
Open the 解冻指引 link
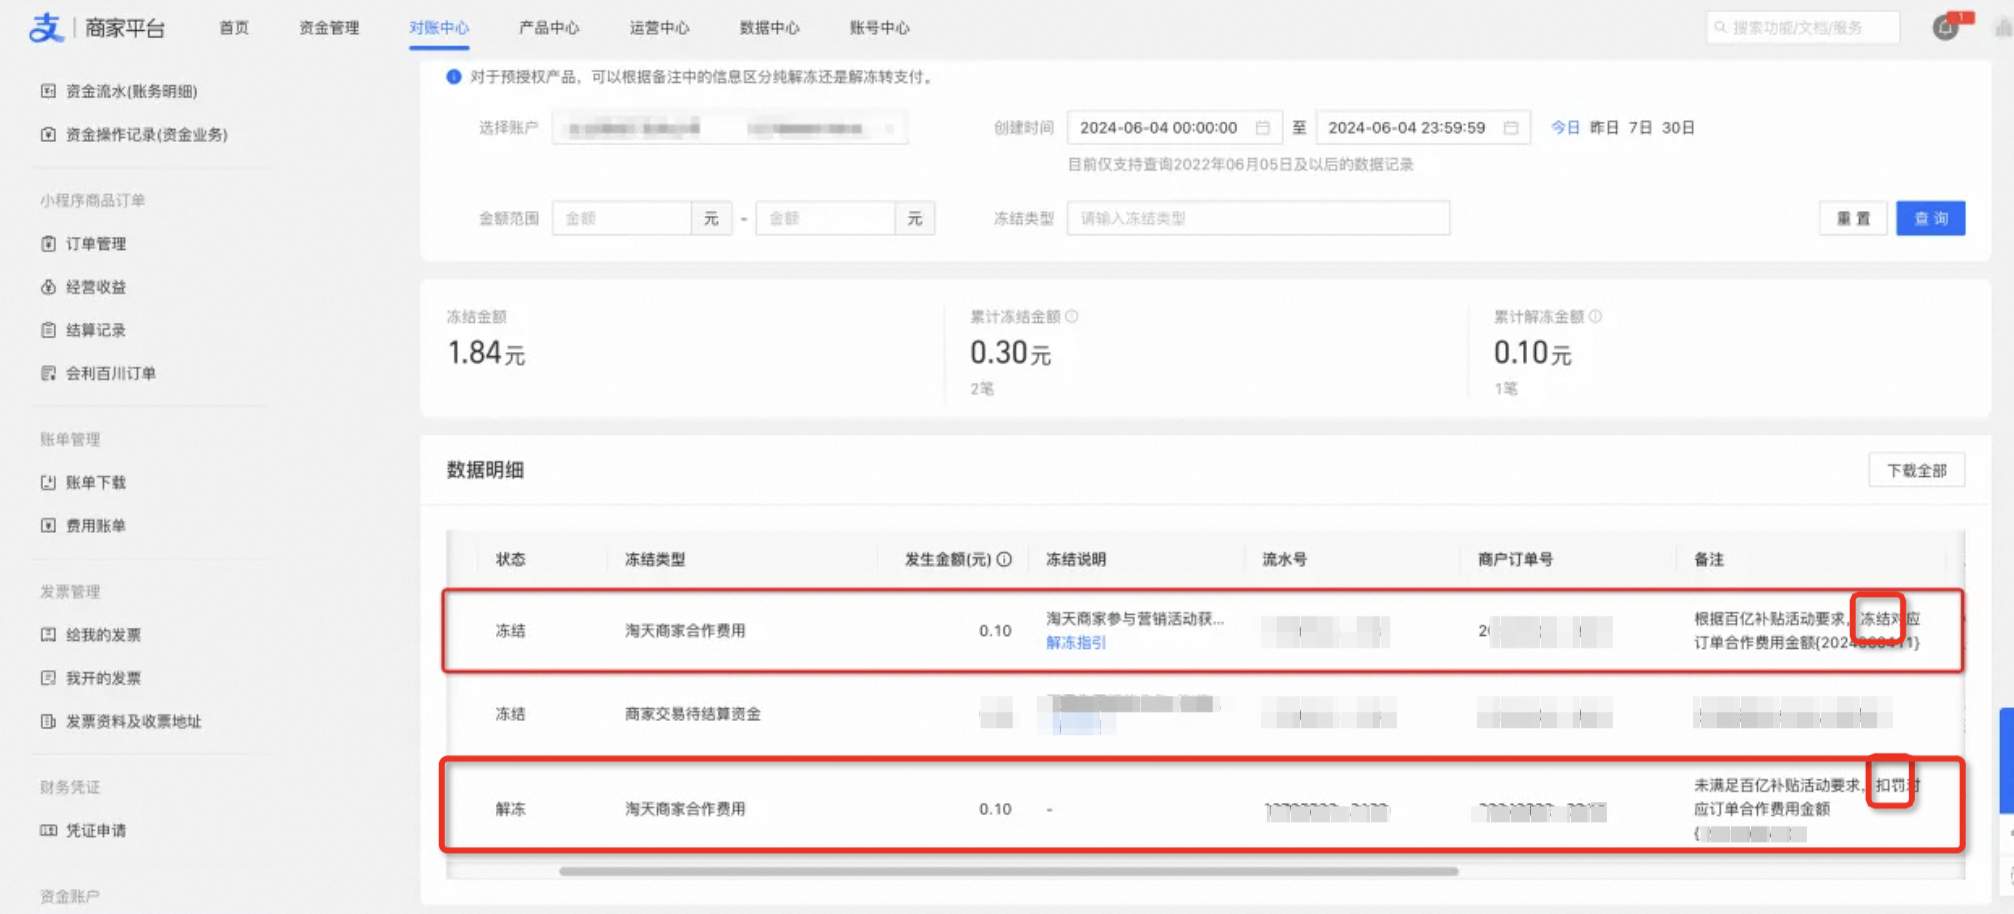(x=1076, y=643)
